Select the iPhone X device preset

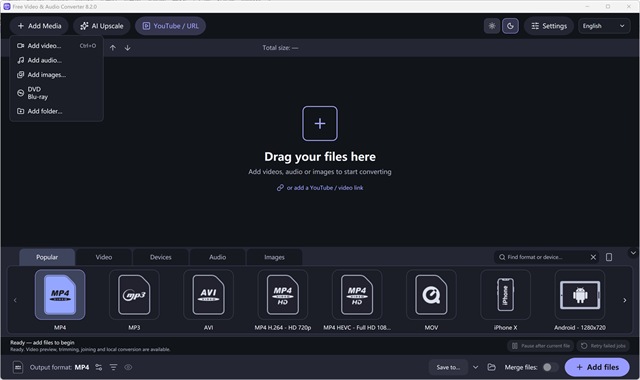506,295
